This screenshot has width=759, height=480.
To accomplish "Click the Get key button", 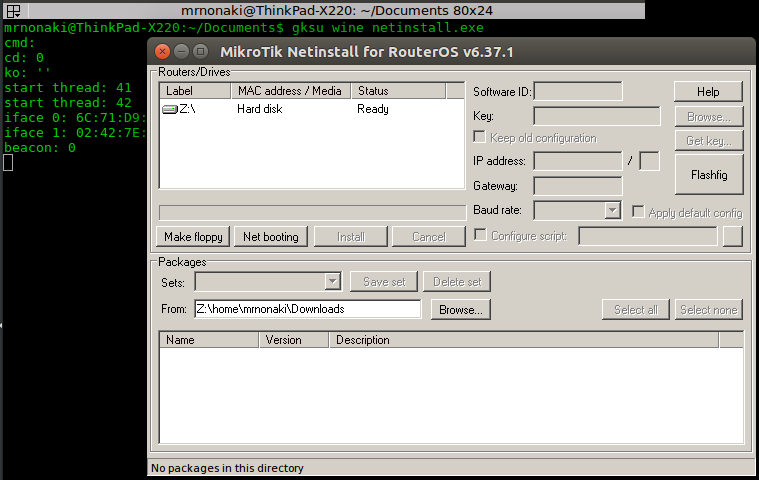I will (x=709, y=141).
